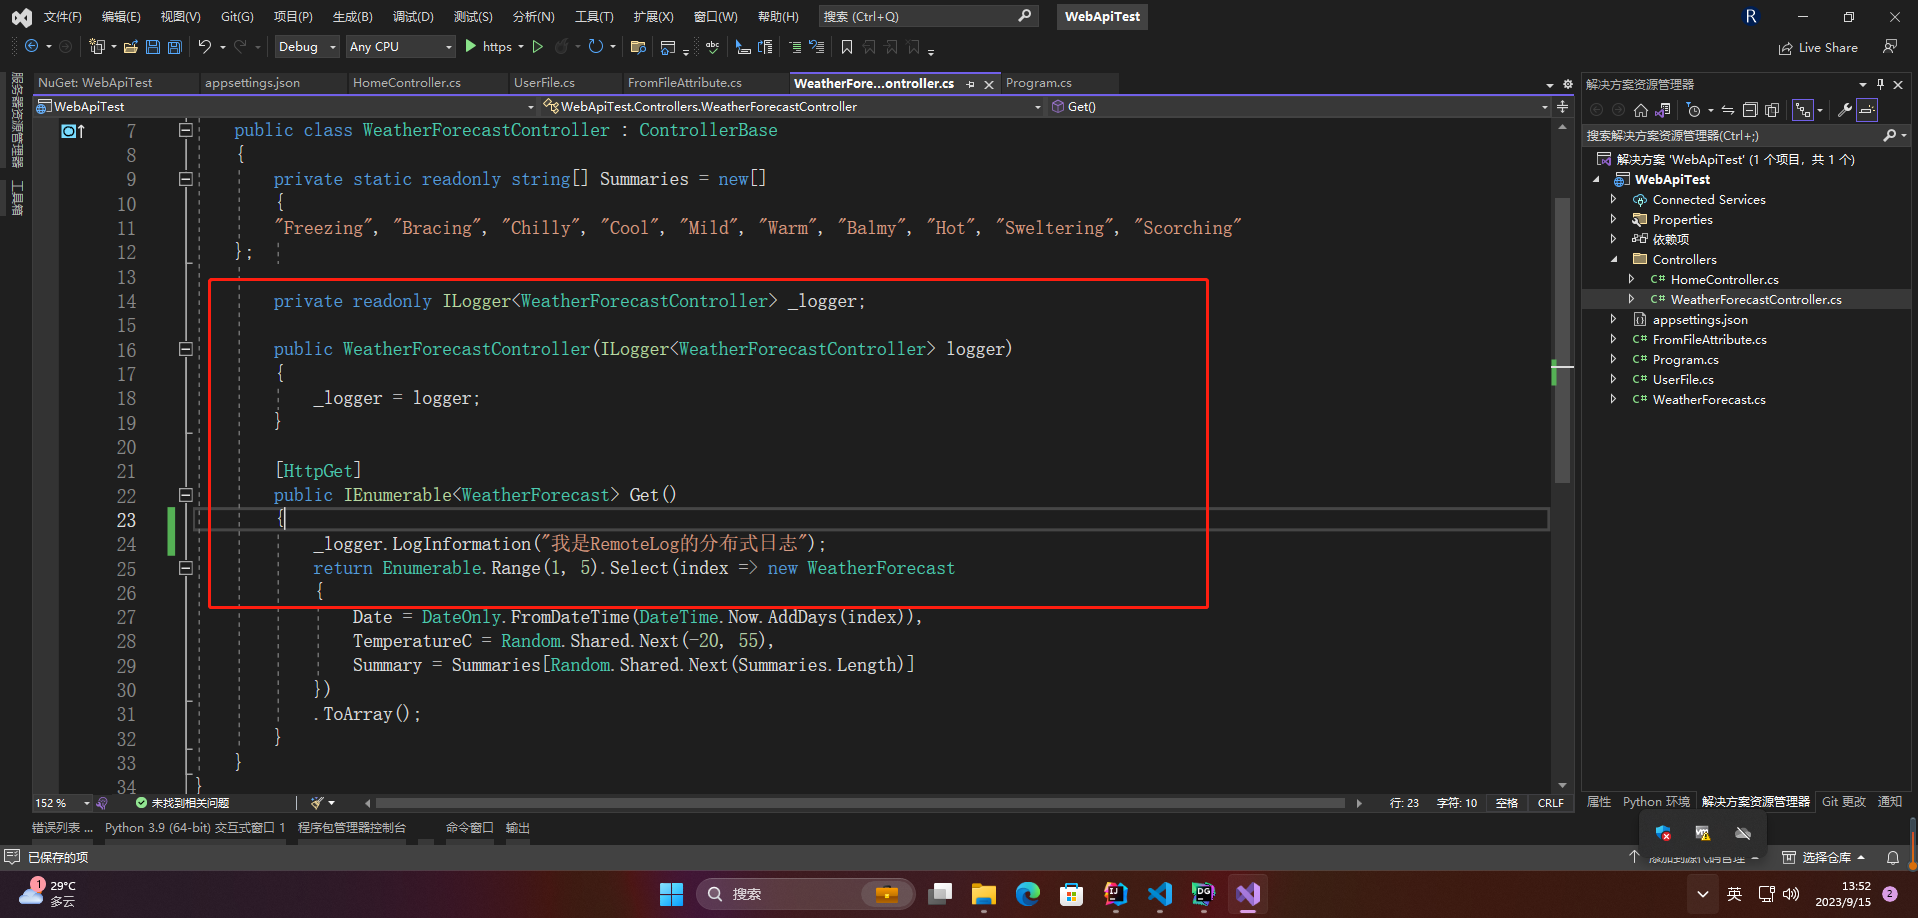Open the Git(G) menu

pos(237,17)
